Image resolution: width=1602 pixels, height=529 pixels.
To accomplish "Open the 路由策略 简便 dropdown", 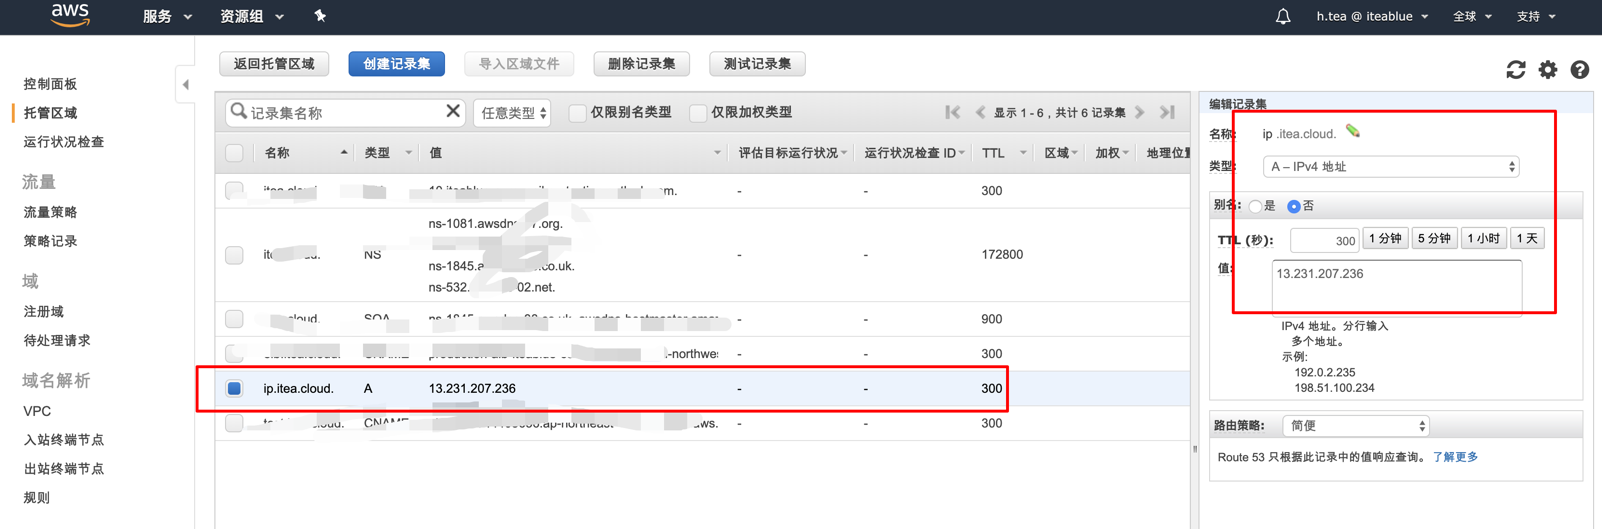I will 1355,426.
